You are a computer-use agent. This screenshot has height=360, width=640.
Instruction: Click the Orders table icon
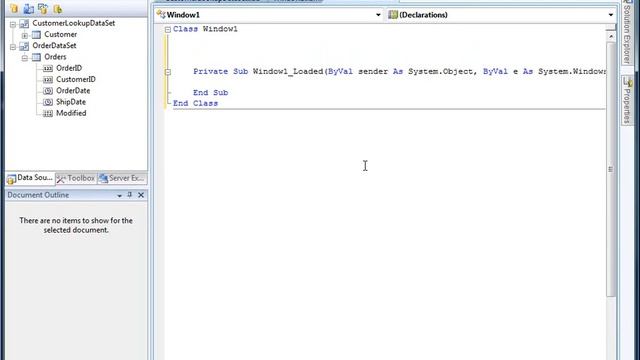click(36, 57)
